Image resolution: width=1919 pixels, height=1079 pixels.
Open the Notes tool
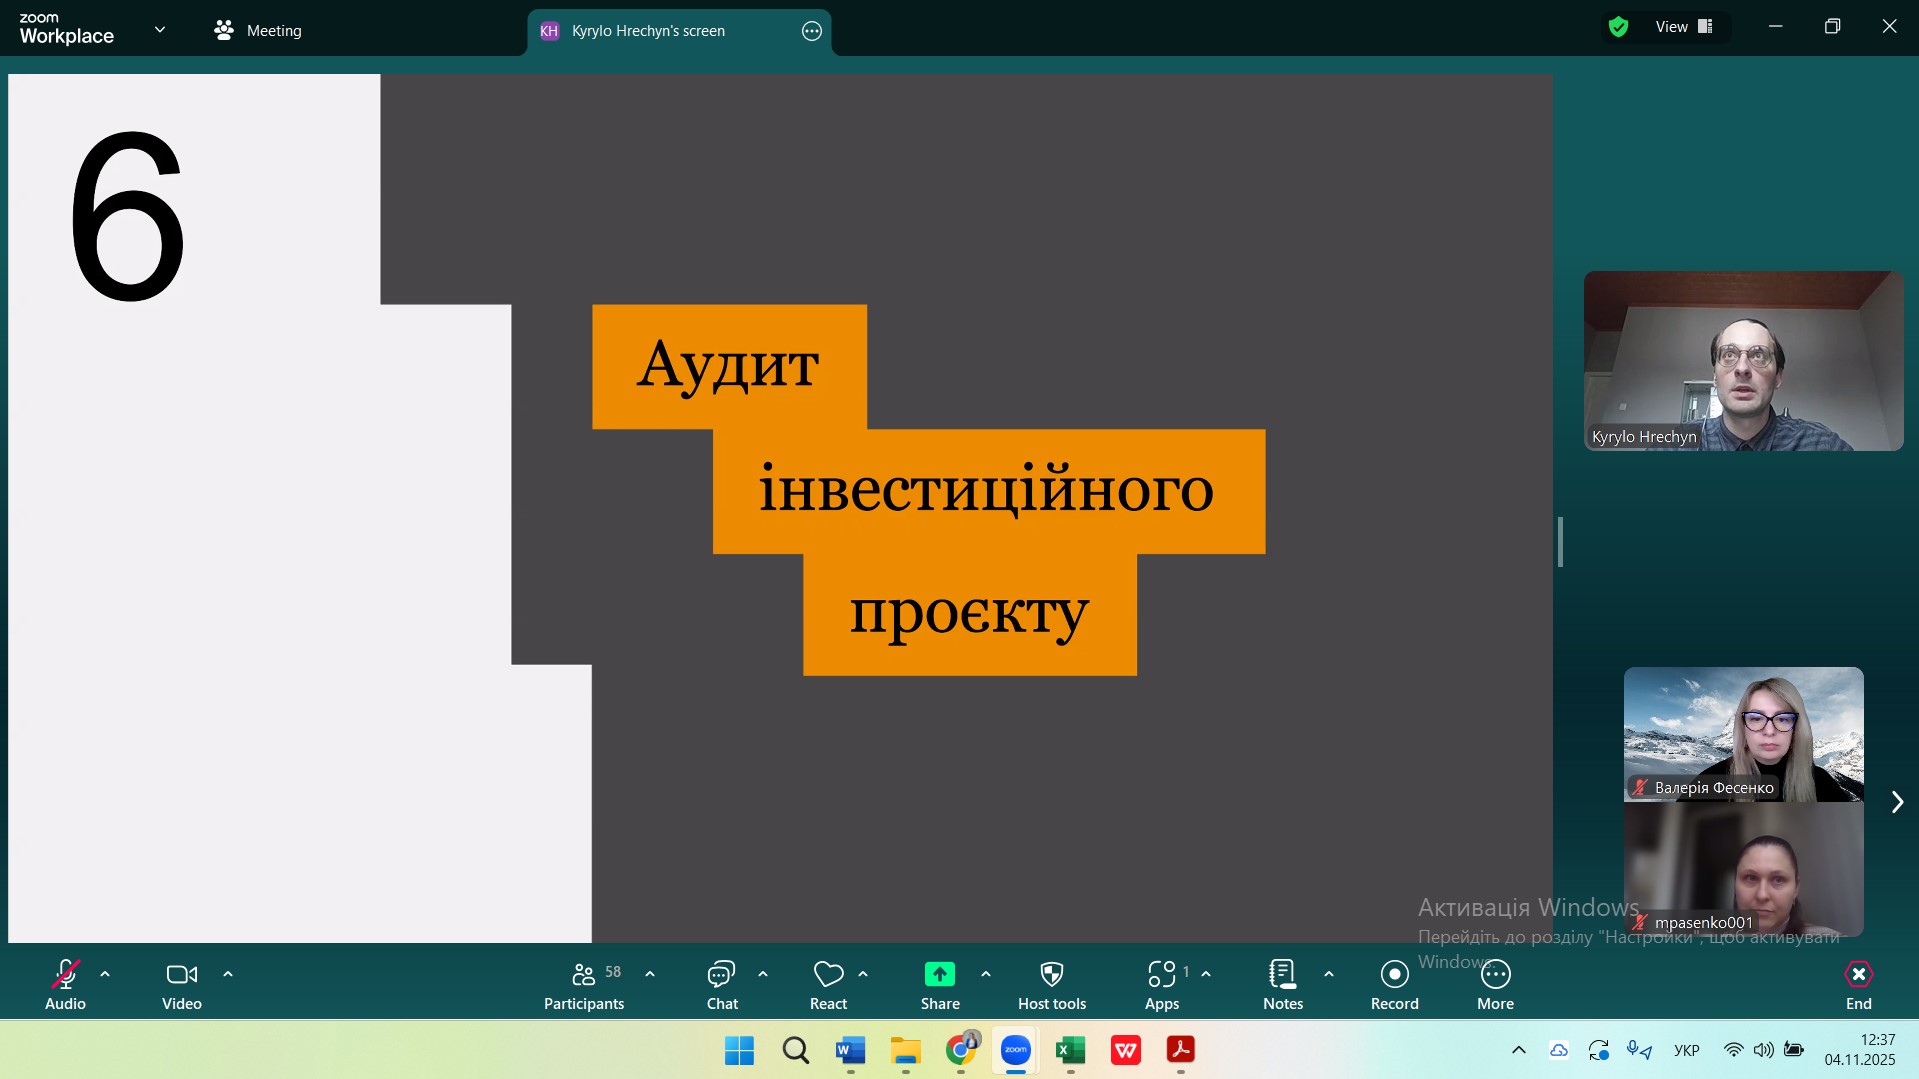click(x=1282, y=985)
